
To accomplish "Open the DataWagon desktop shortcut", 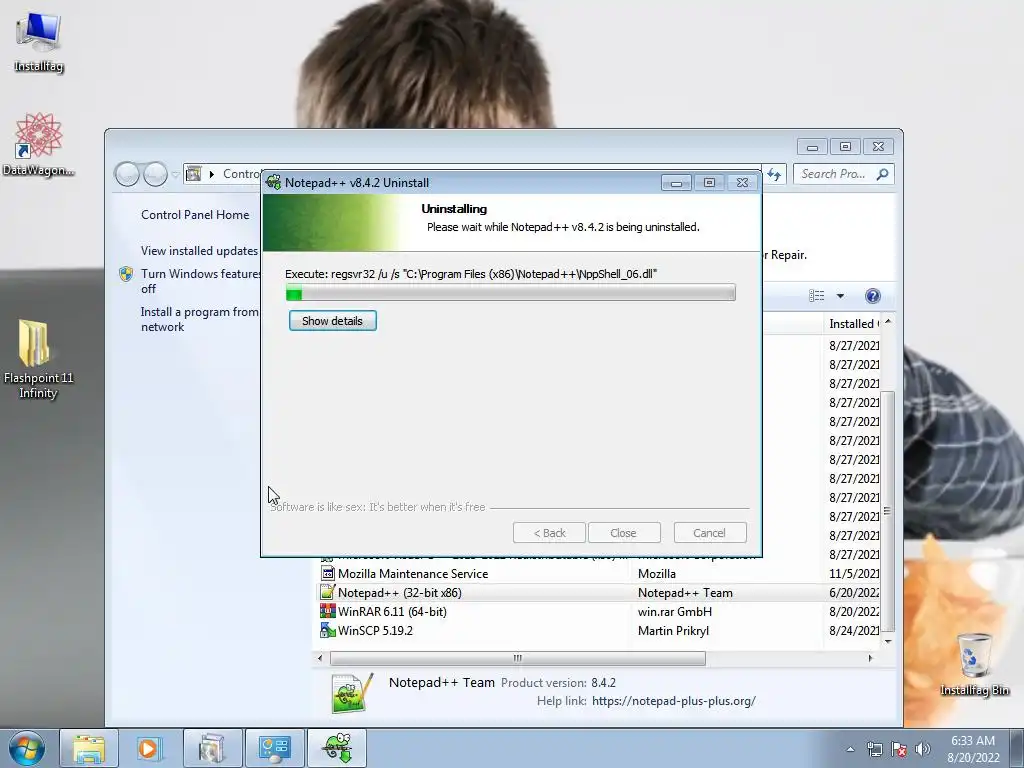I will pos(39,144).
